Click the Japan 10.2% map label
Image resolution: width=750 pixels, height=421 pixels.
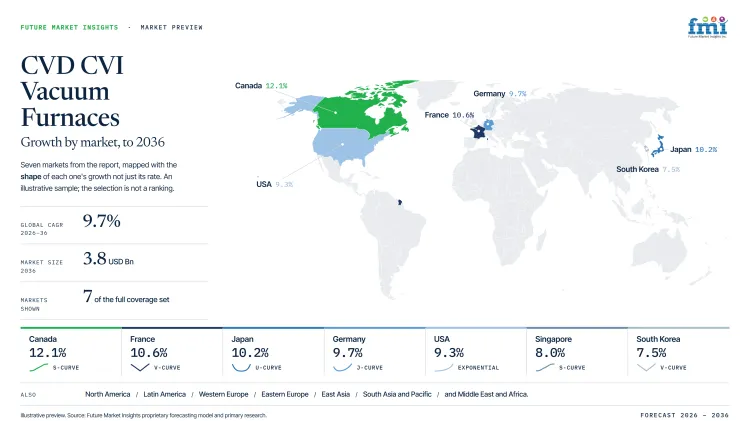point(694,149)
